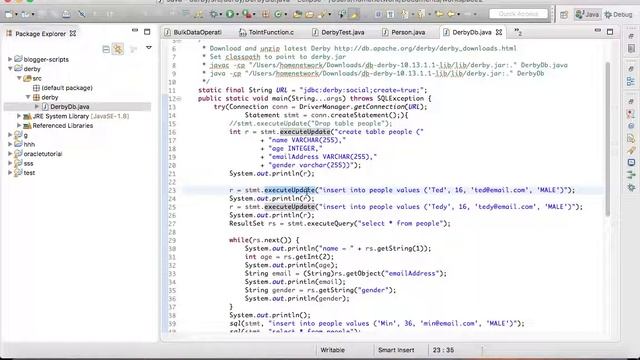
Task: Click the Open Type folder toolbar icon
Action: tap(297, 15)
